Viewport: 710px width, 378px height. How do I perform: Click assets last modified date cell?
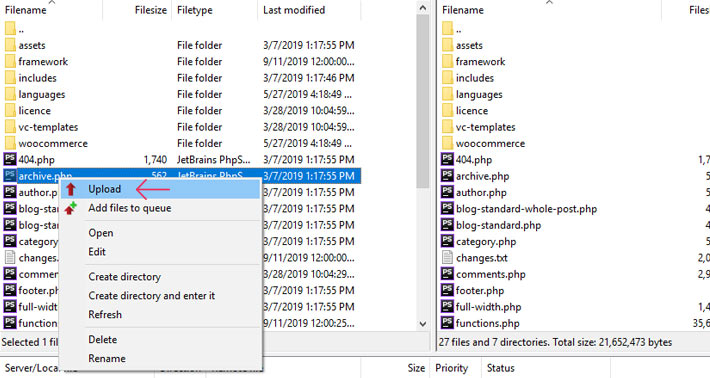308,45
